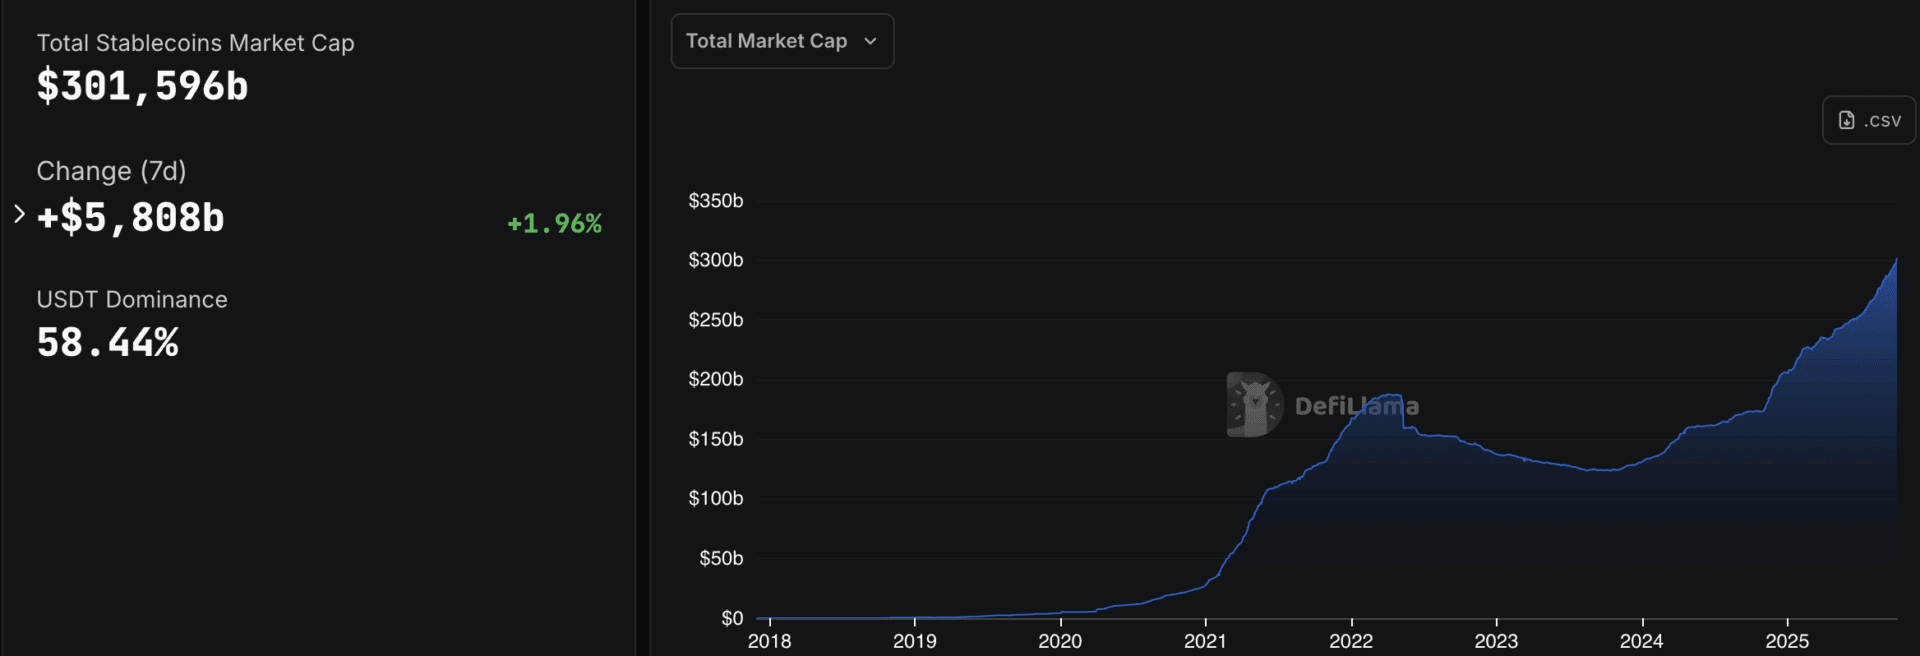Click the Total Stablecoins Market Cap label
1920x656 pixels.
pyautogui.click(x=195, y=43)
